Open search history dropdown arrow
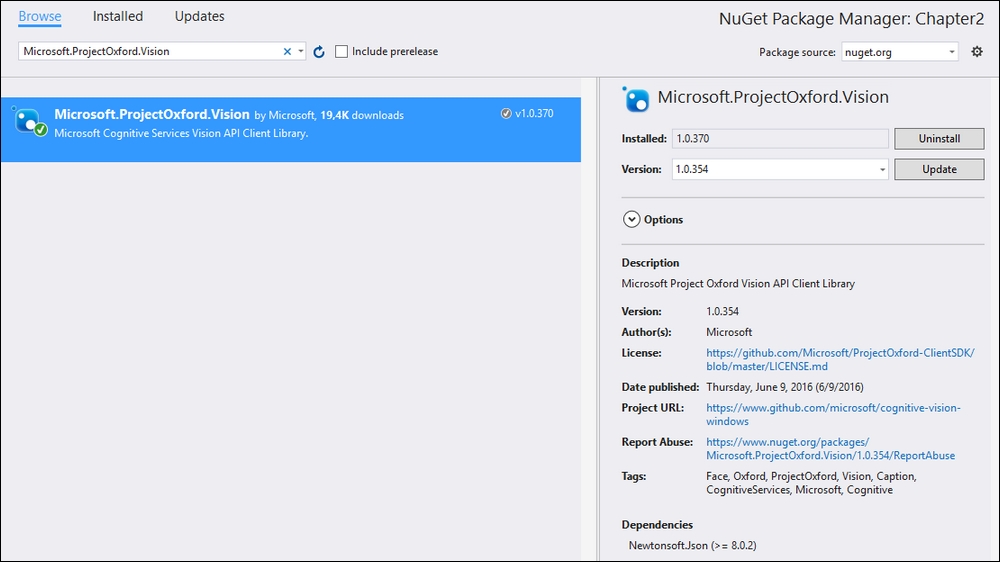 tap(301, 52)
